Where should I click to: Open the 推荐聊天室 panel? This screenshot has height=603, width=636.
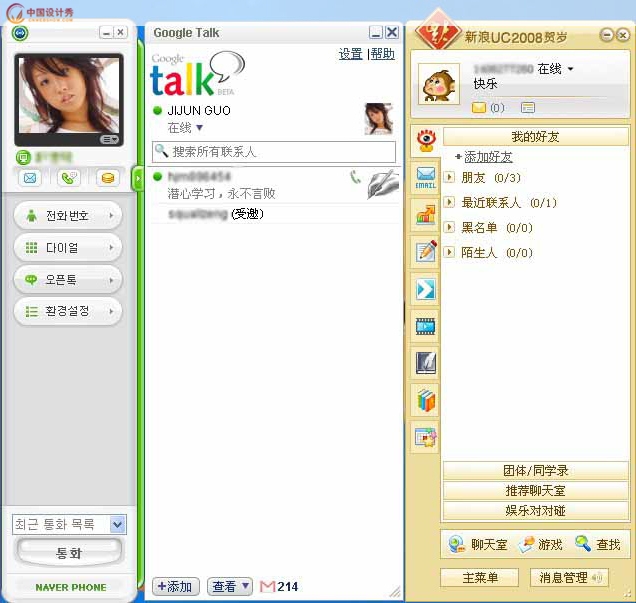pos(535,491)
